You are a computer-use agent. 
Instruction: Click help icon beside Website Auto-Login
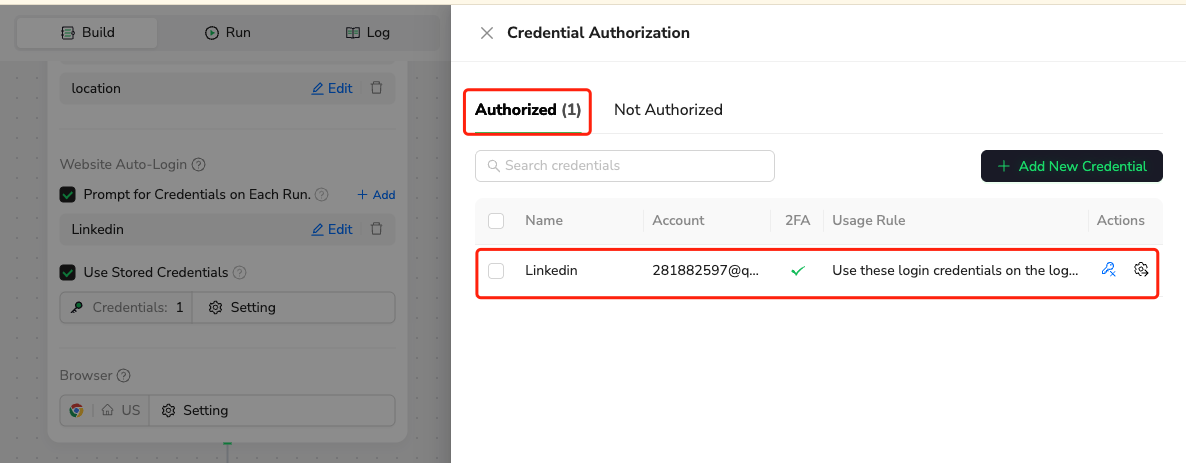198,164
